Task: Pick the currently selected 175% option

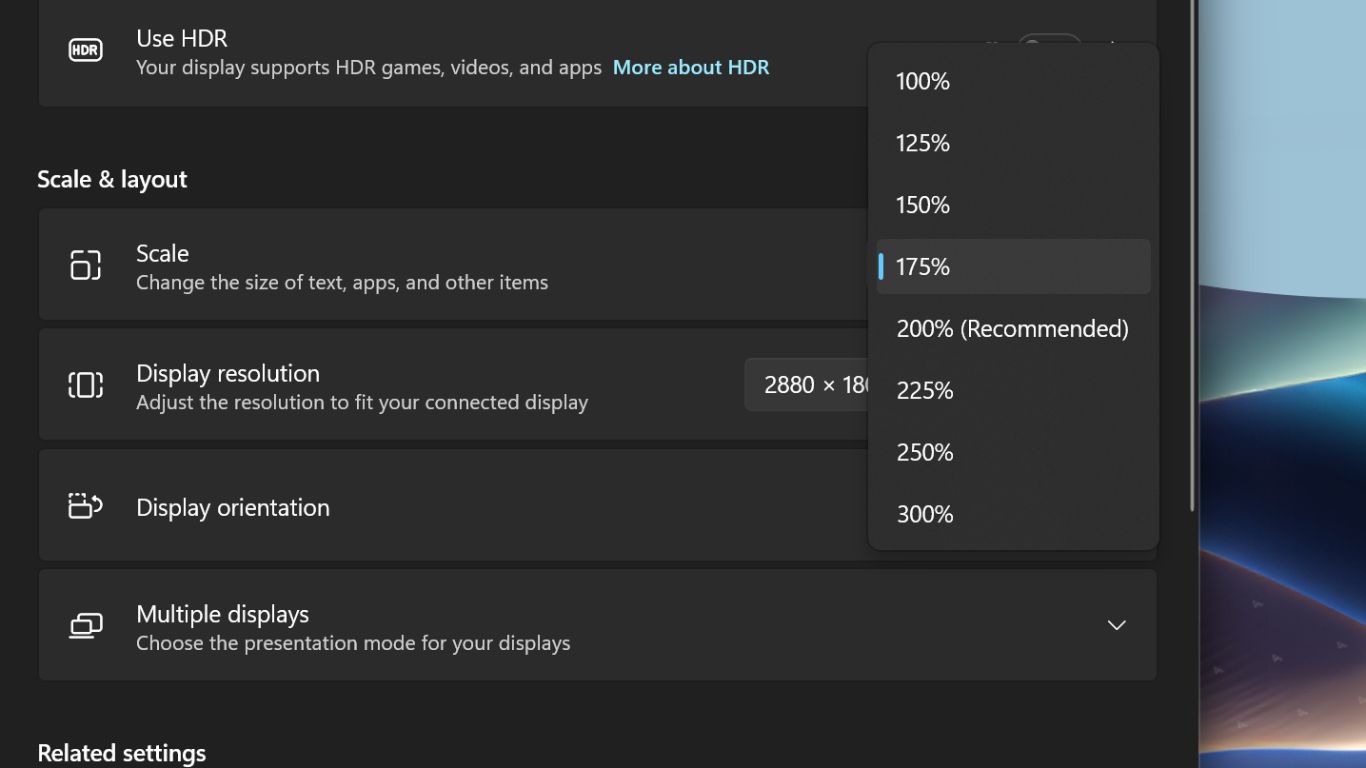Action: pos(922,267)
